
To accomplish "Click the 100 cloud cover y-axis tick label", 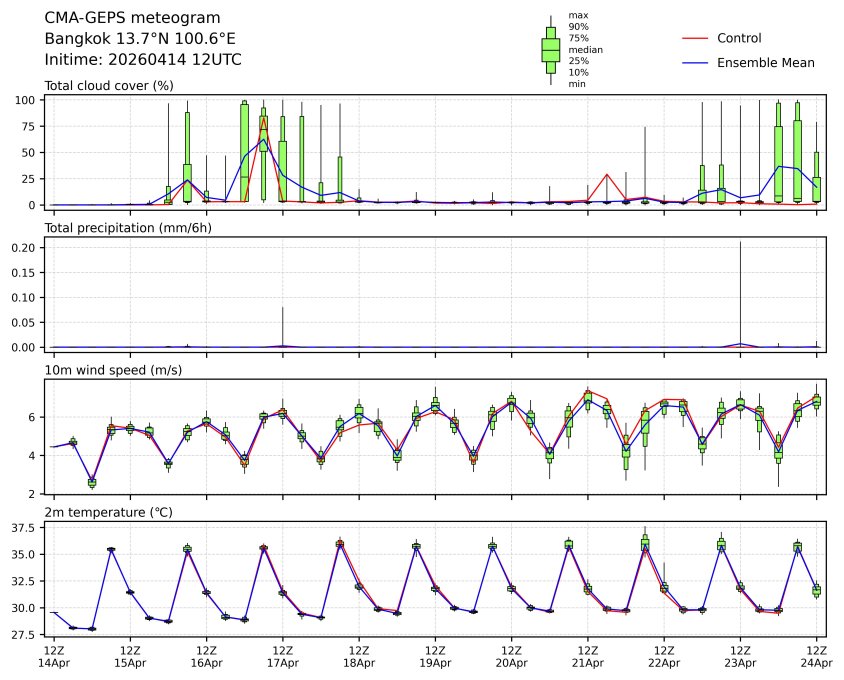I will coord(27,100).
